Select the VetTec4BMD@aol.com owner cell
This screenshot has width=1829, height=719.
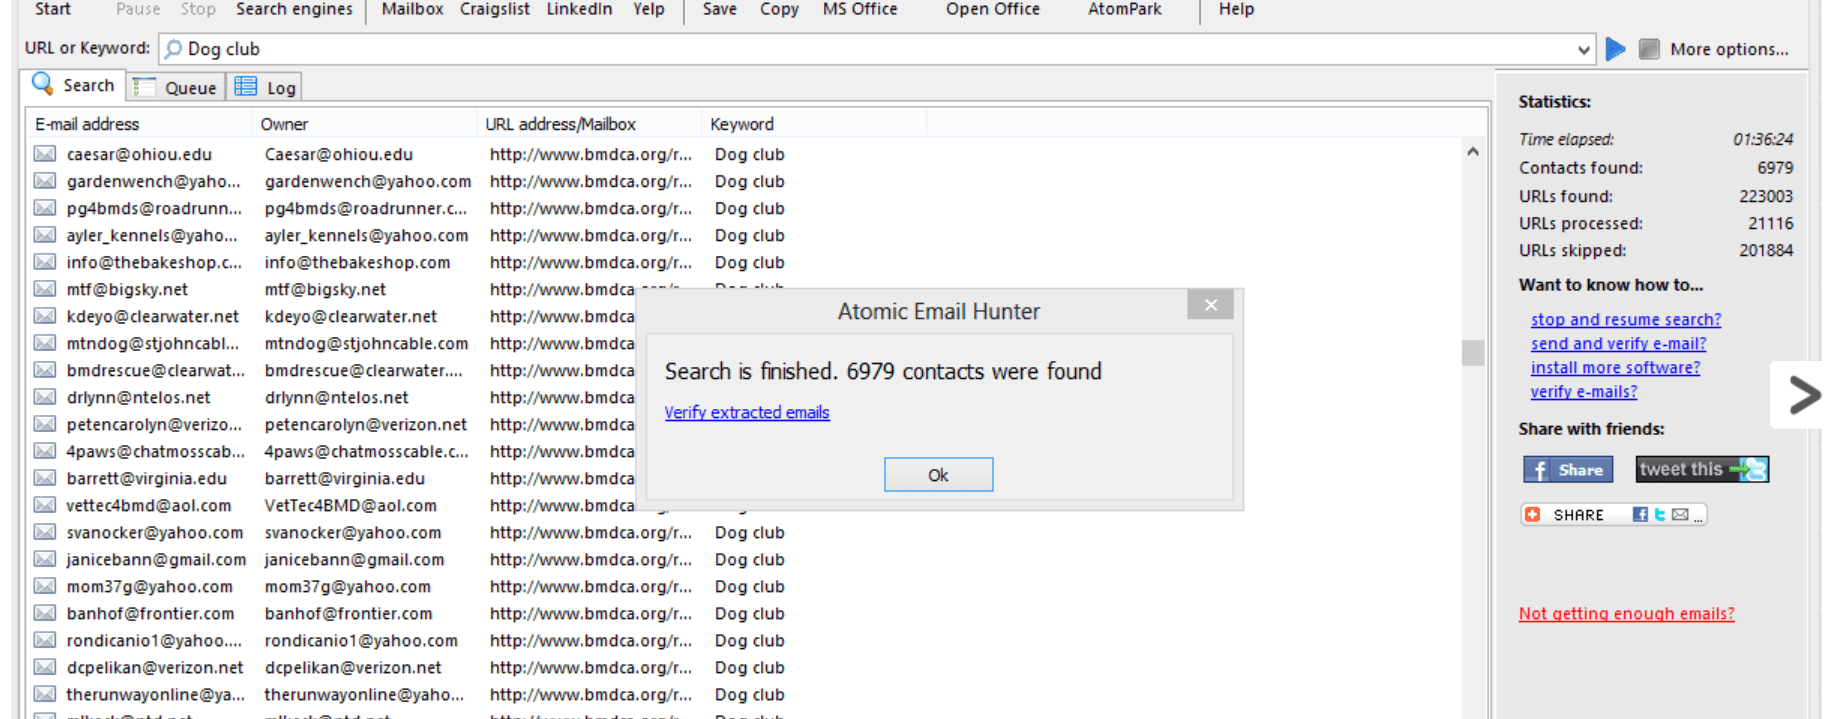350,505
